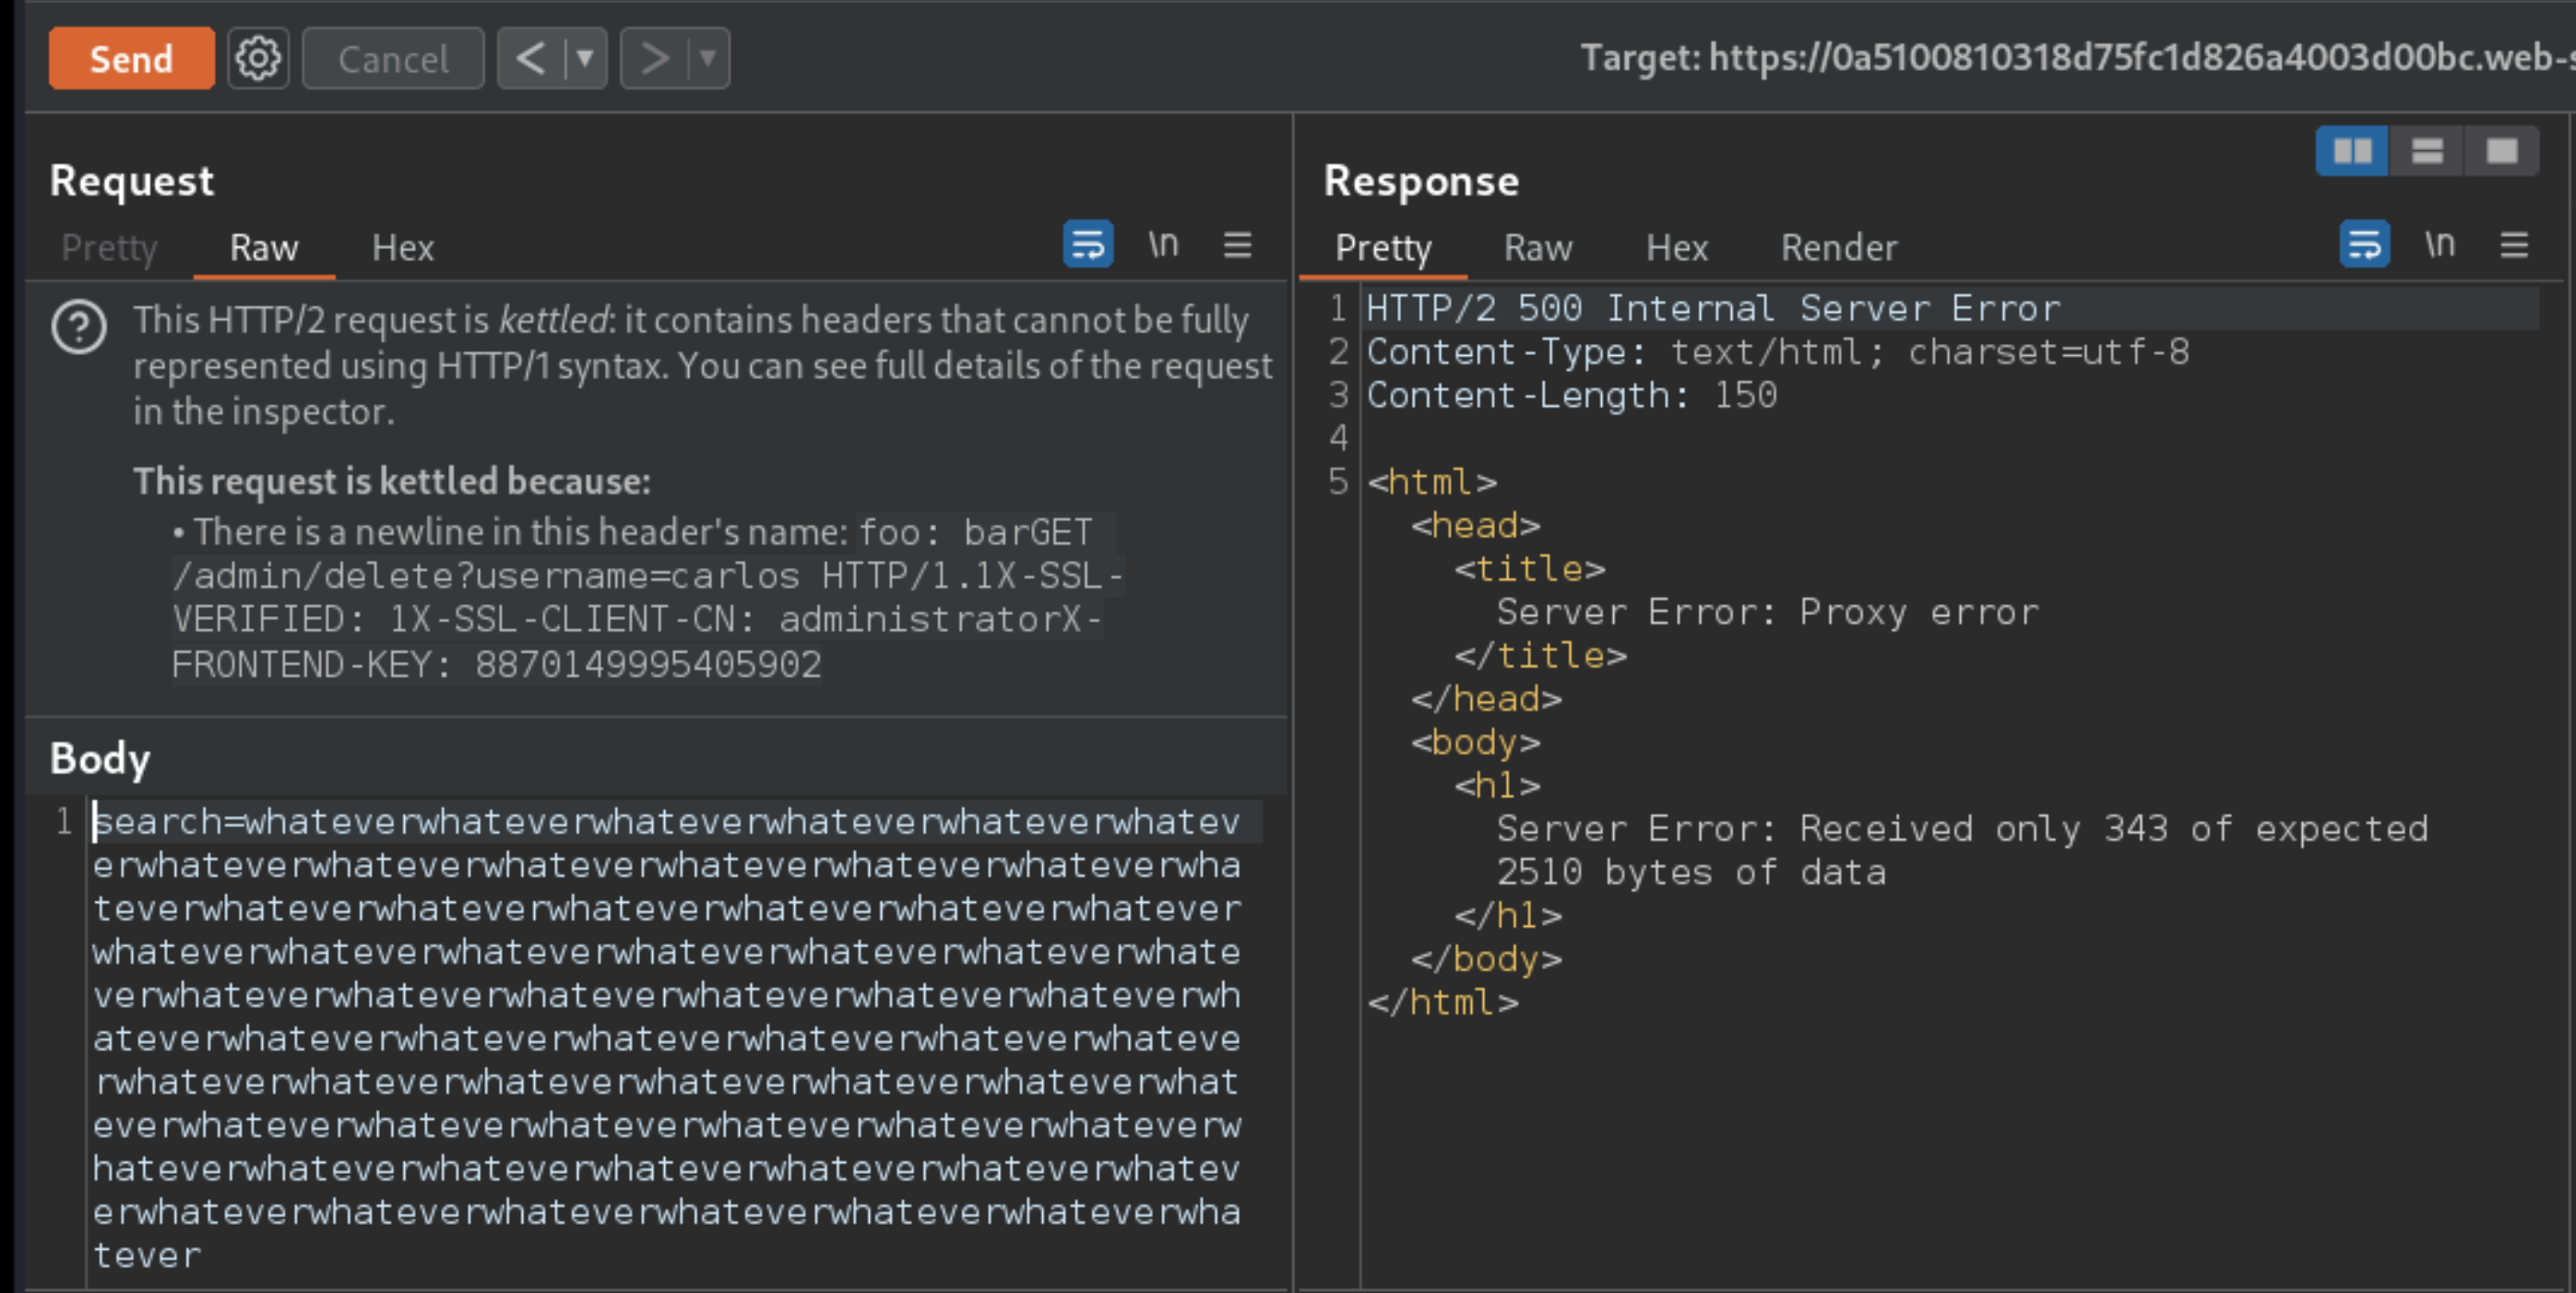Click the 'This request is kettled because:' heading

[x=392, y=481]
